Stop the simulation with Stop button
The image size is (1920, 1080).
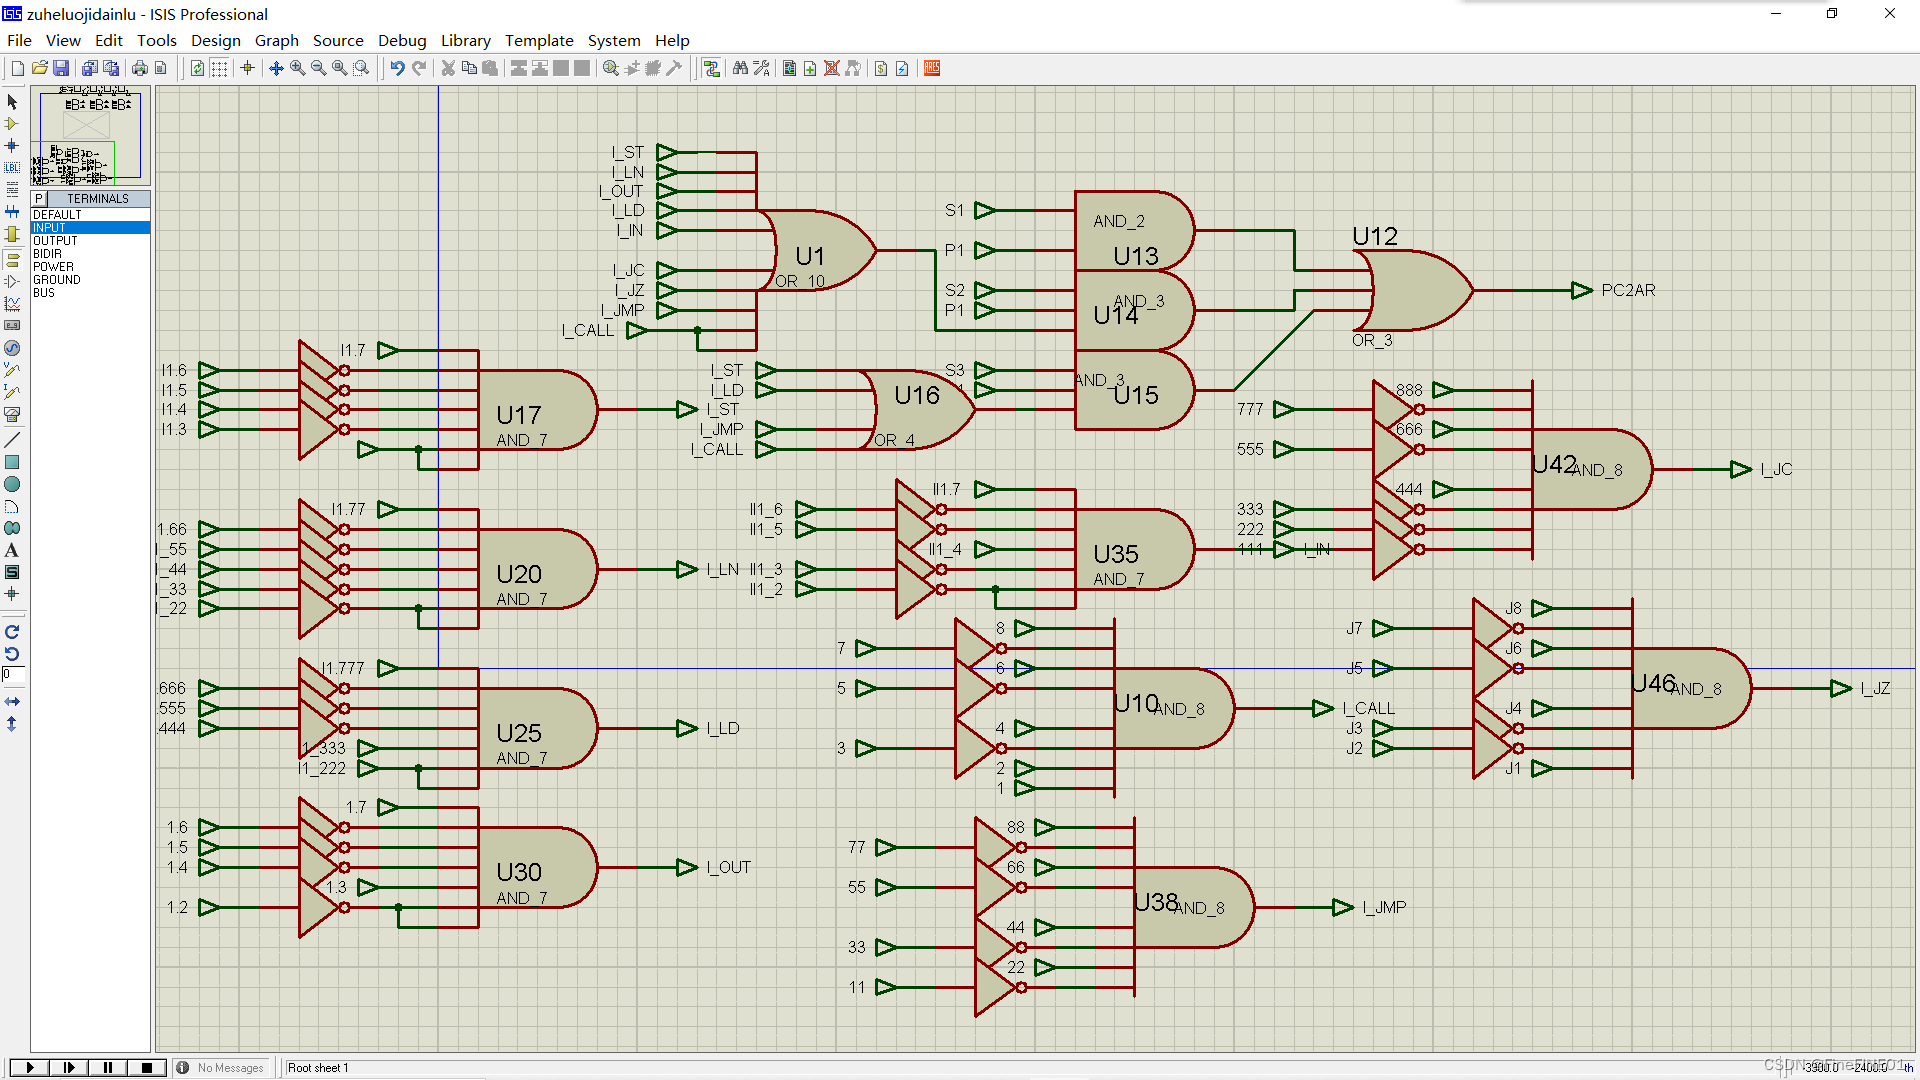(x=147, y=1067)
